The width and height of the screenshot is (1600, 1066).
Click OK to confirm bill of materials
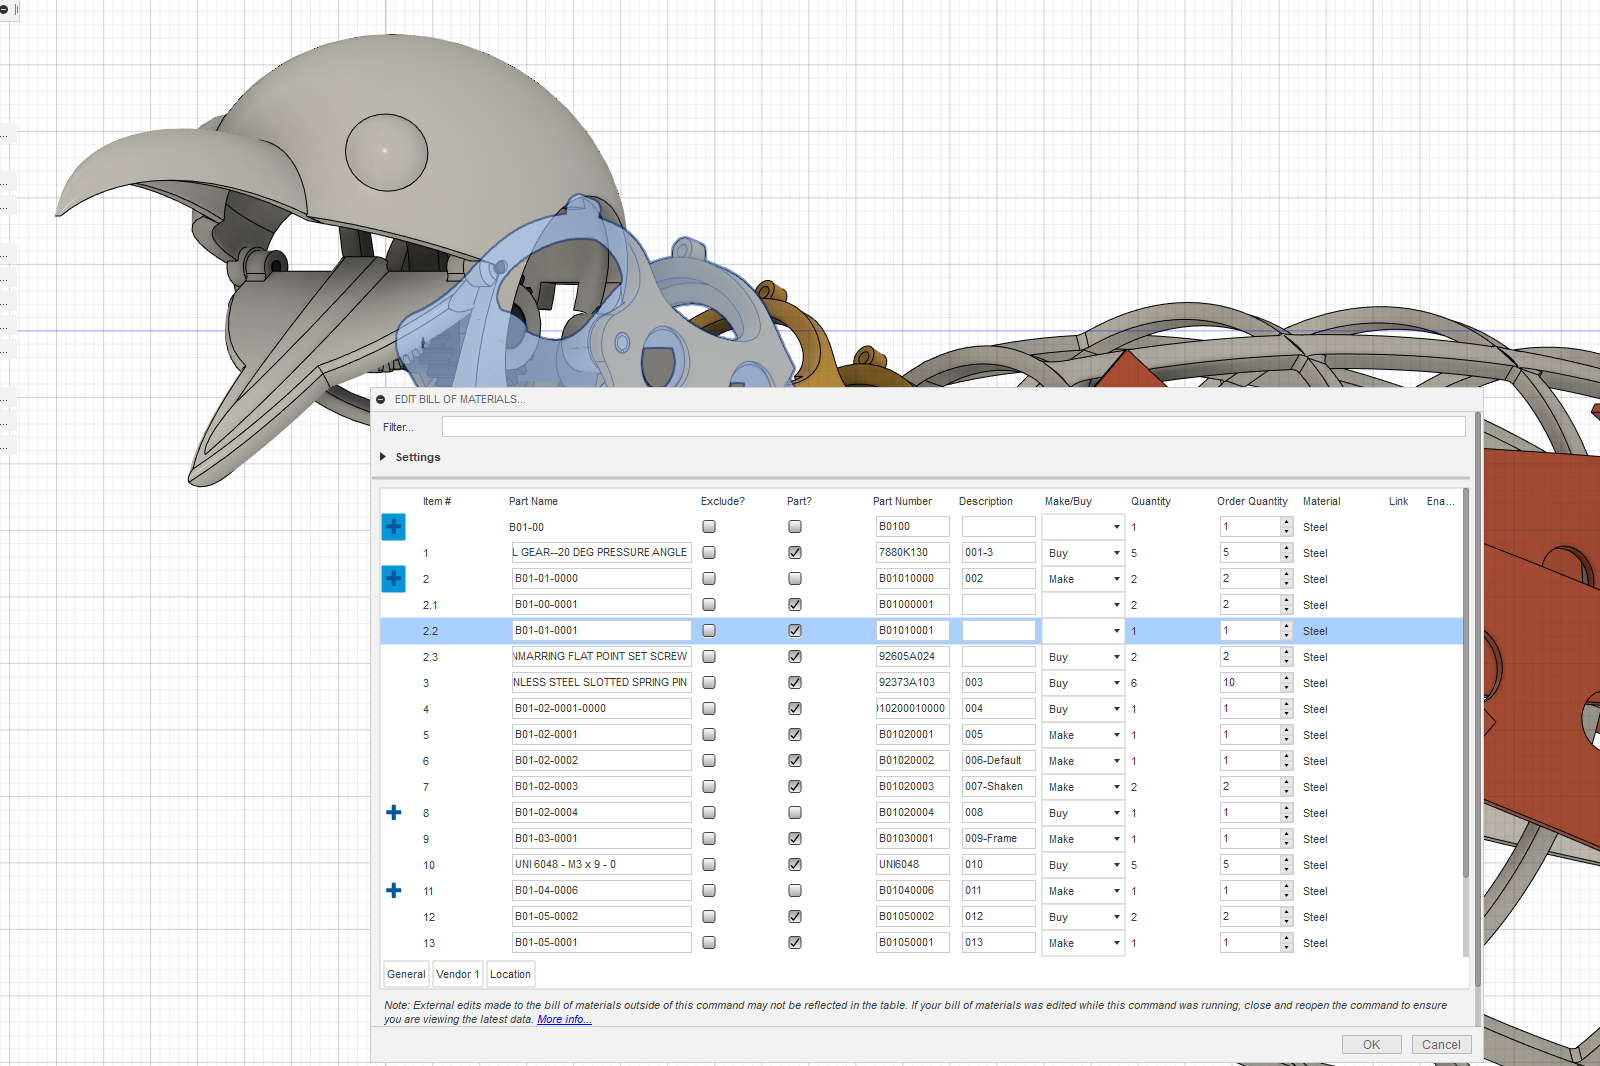tap(1371, 1045)
